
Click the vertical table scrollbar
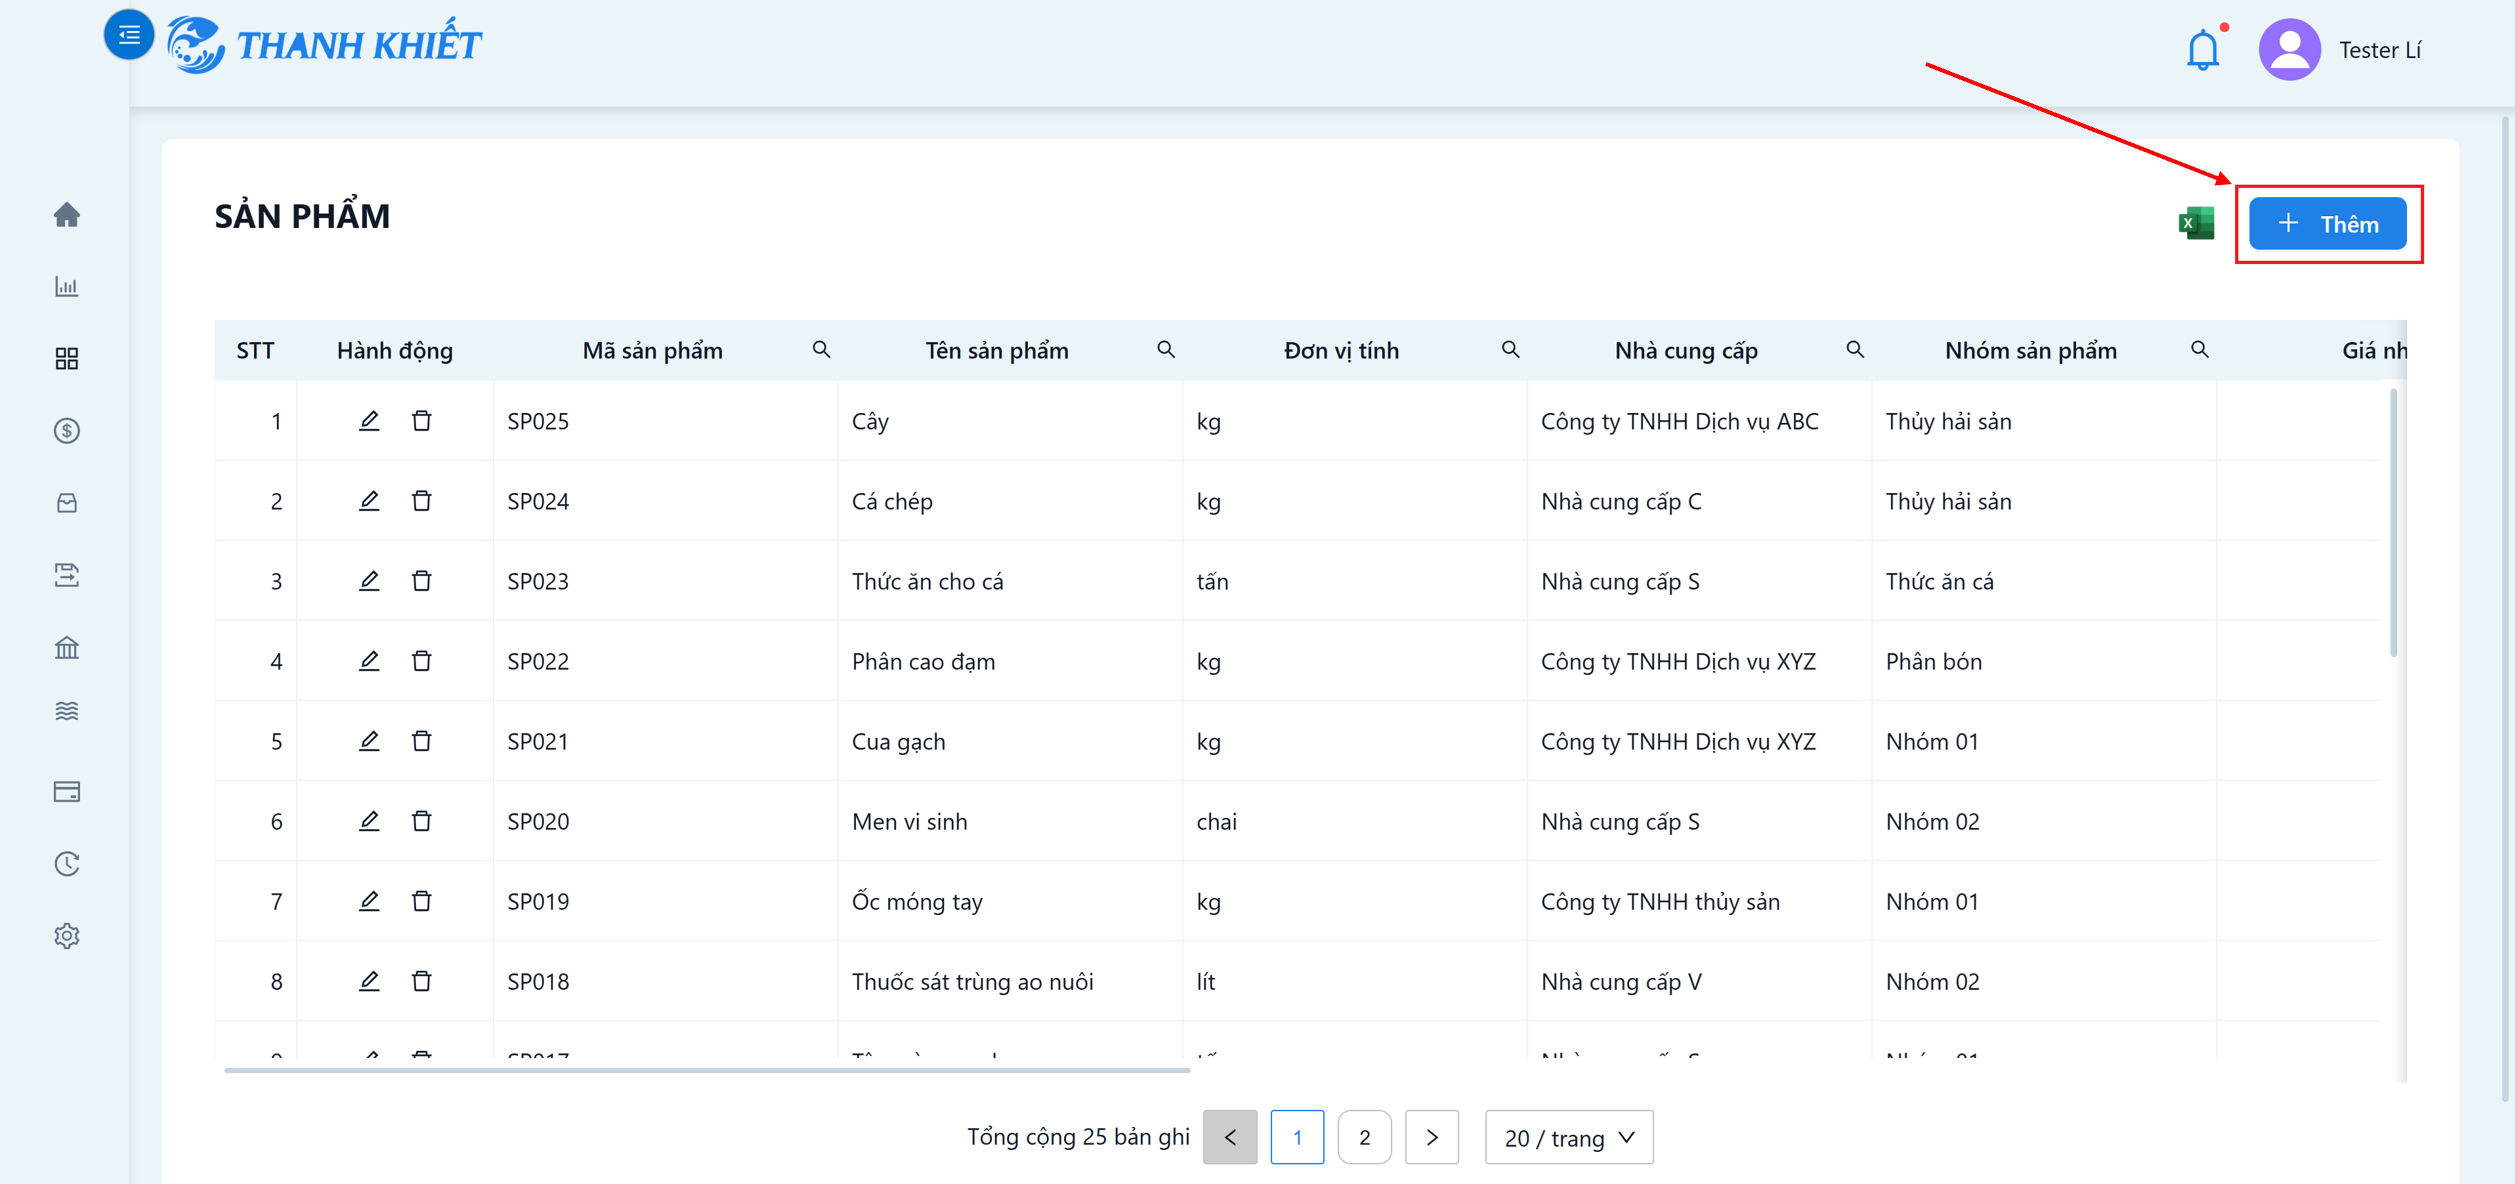2394,523
